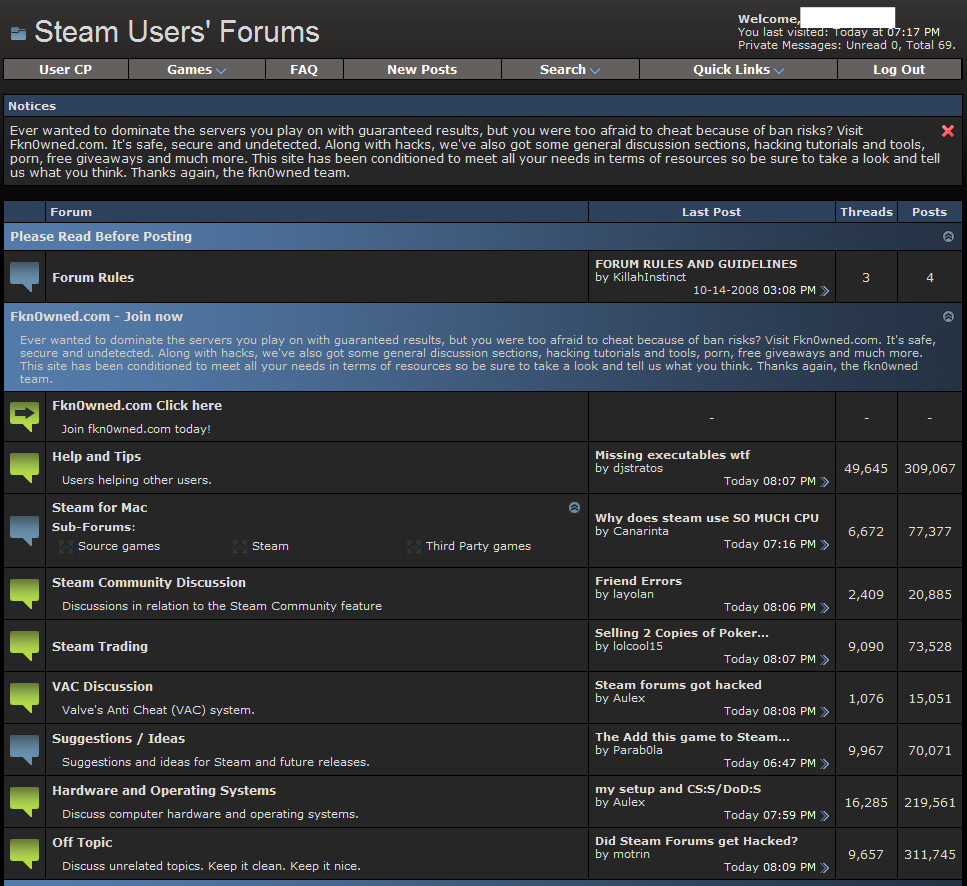Click the Steam Trading status bubble icon

[25, 646]
